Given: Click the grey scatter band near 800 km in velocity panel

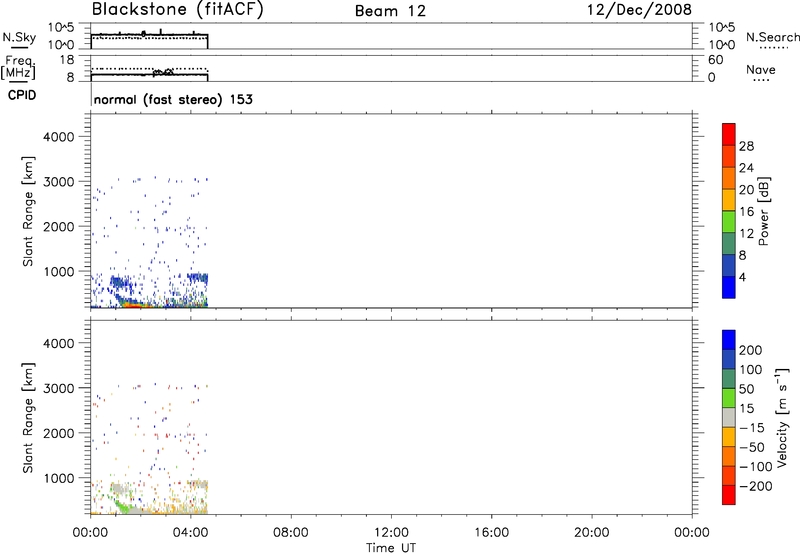Looking at the screenshot, I should tap(118, 488).
